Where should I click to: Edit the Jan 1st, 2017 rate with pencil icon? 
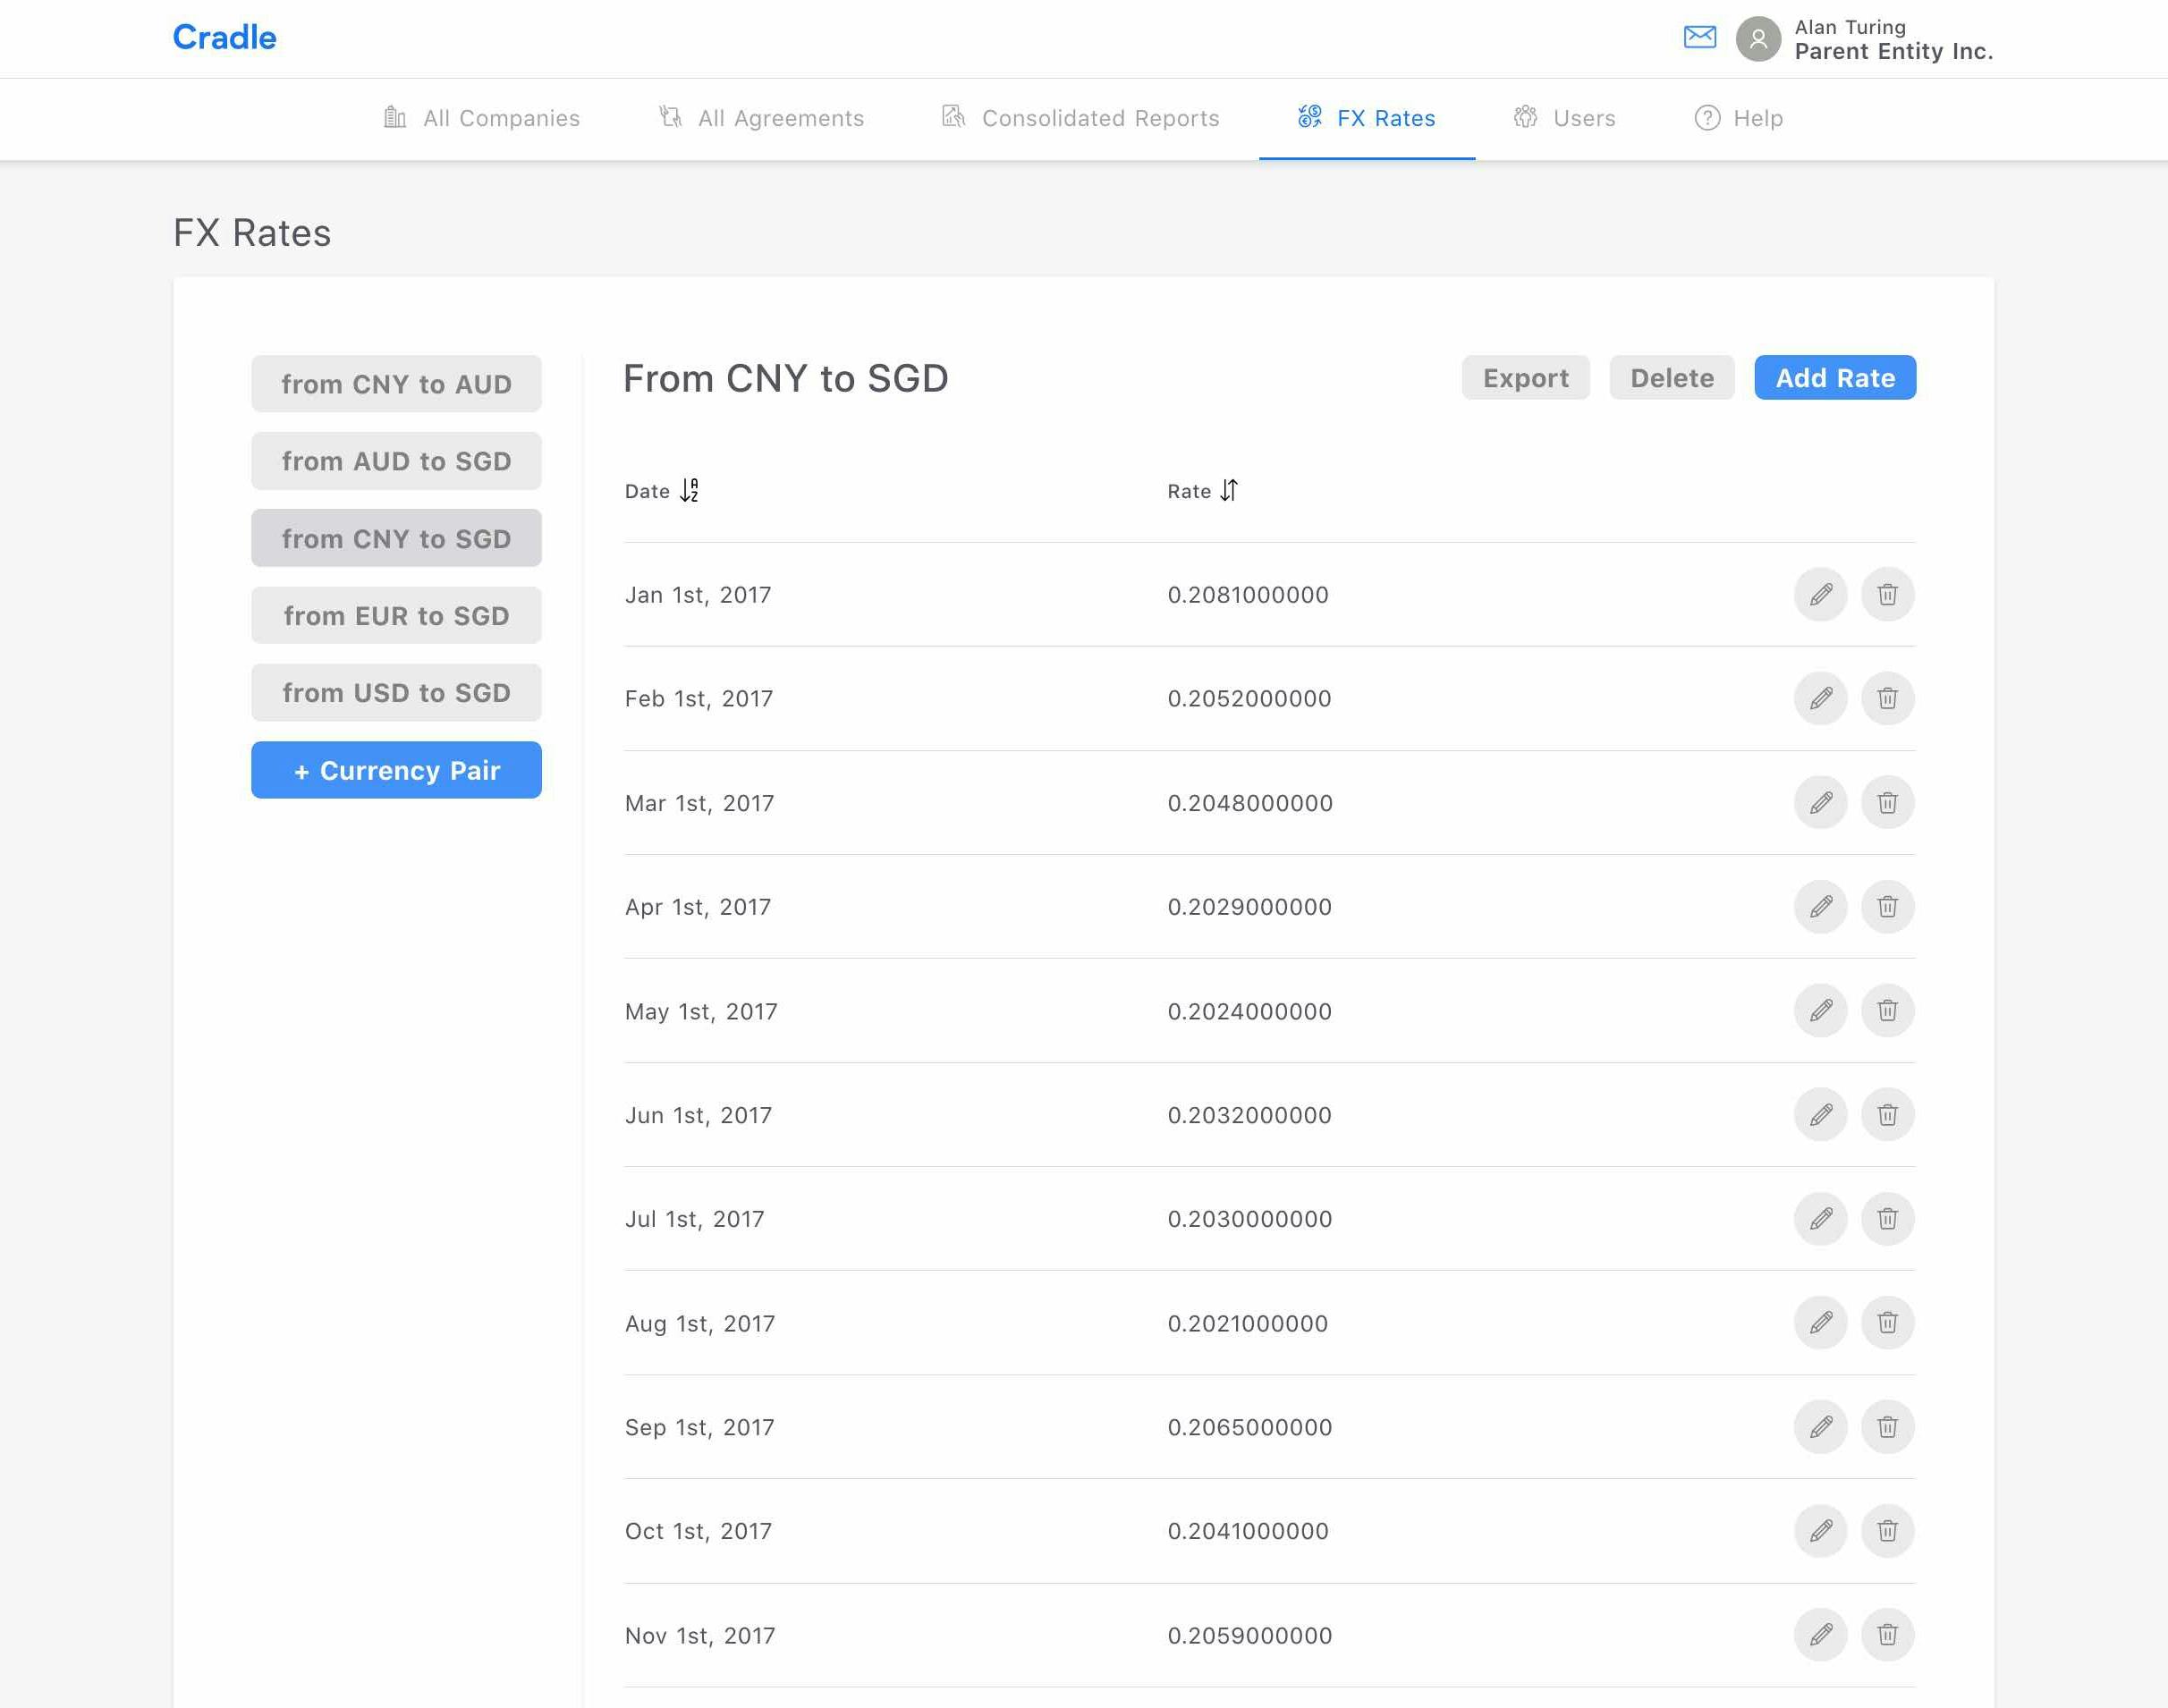click(x=1820, y=594)
